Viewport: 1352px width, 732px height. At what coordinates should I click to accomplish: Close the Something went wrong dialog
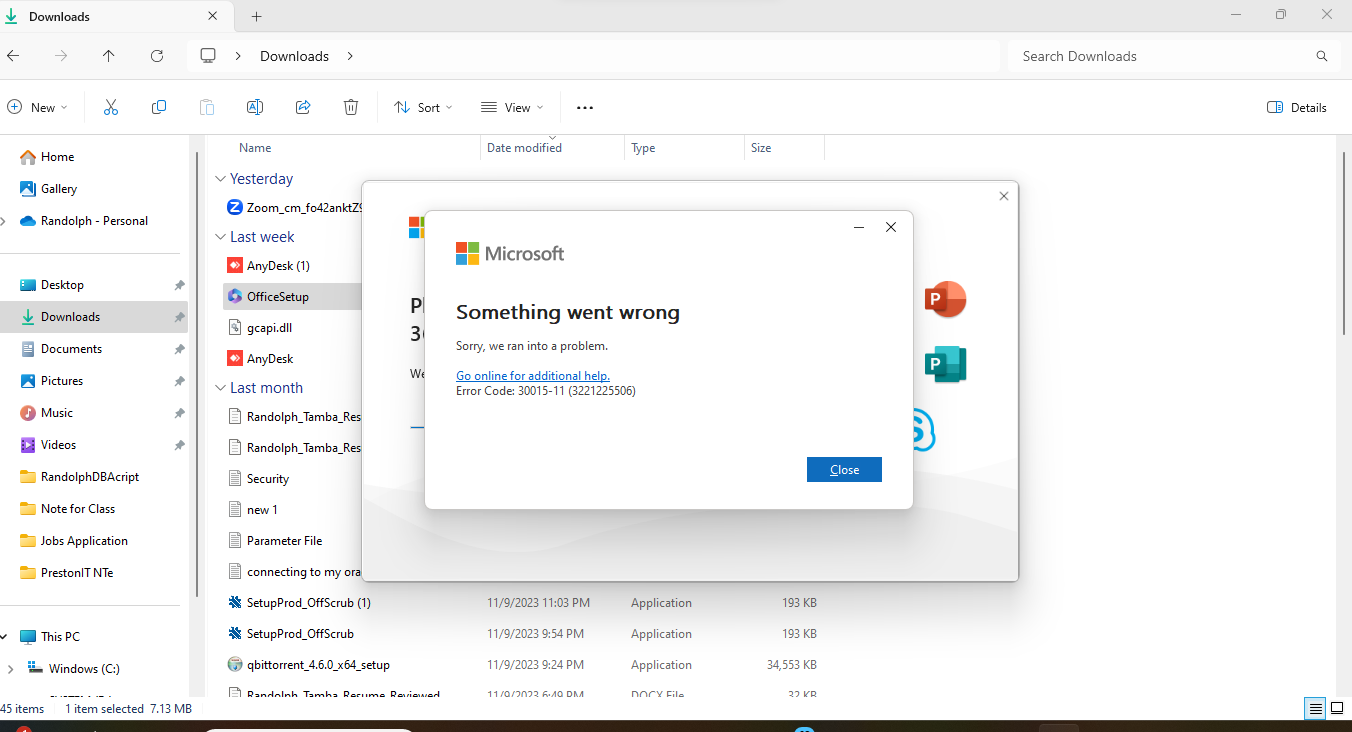pyautogui.click(x=844, y=469)
